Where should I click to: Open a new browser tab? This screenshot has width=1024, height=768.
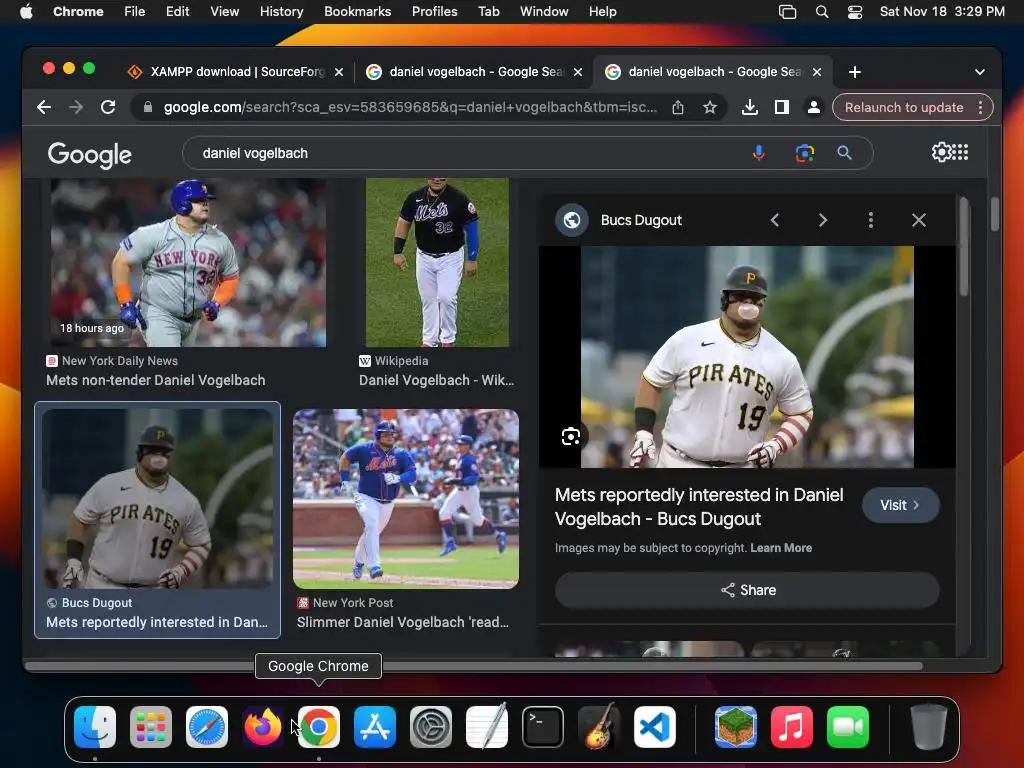pos(855,72)
